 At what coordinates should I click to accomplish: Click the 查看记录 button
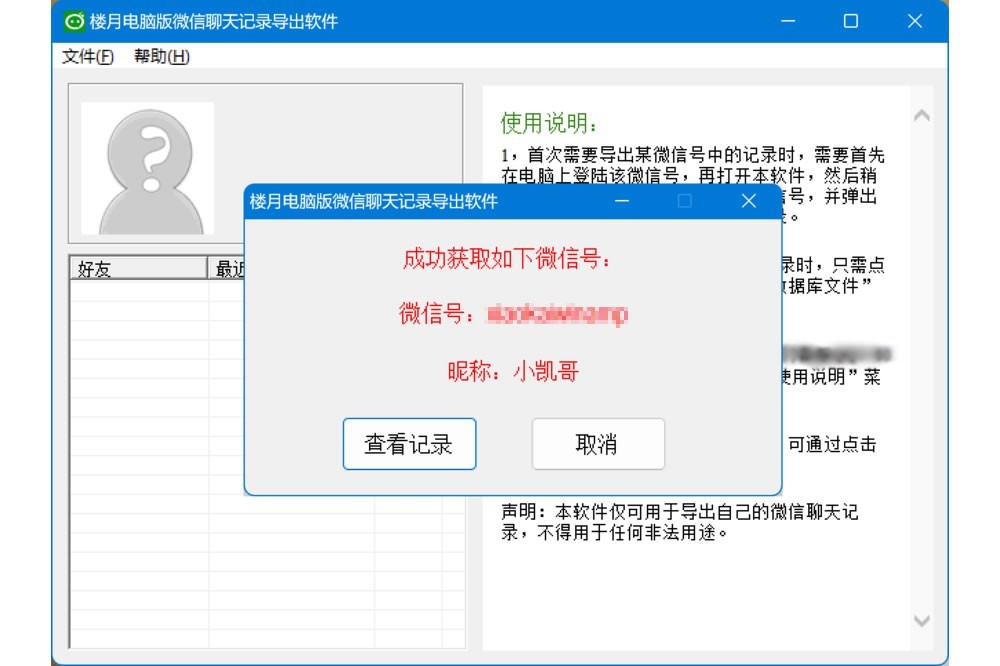click(x=409, y=444)
